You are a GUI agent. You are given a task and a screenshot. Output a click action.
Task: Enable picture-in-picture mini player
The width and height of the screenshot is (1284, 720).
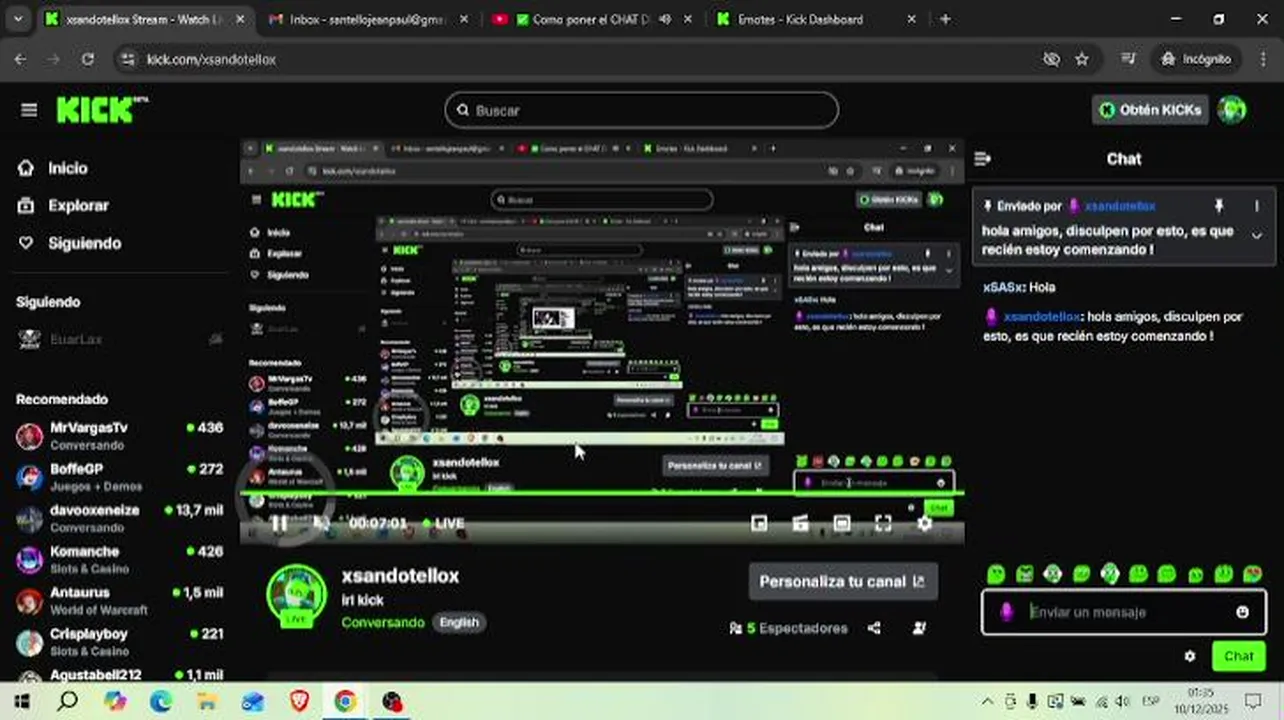point(759,523)
